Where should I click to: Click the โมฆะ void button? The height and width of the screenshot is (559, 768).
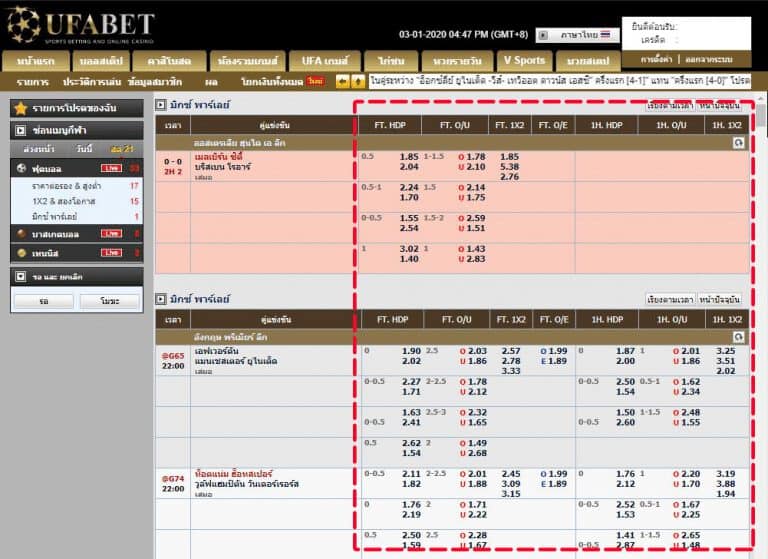tap(110, 301)
